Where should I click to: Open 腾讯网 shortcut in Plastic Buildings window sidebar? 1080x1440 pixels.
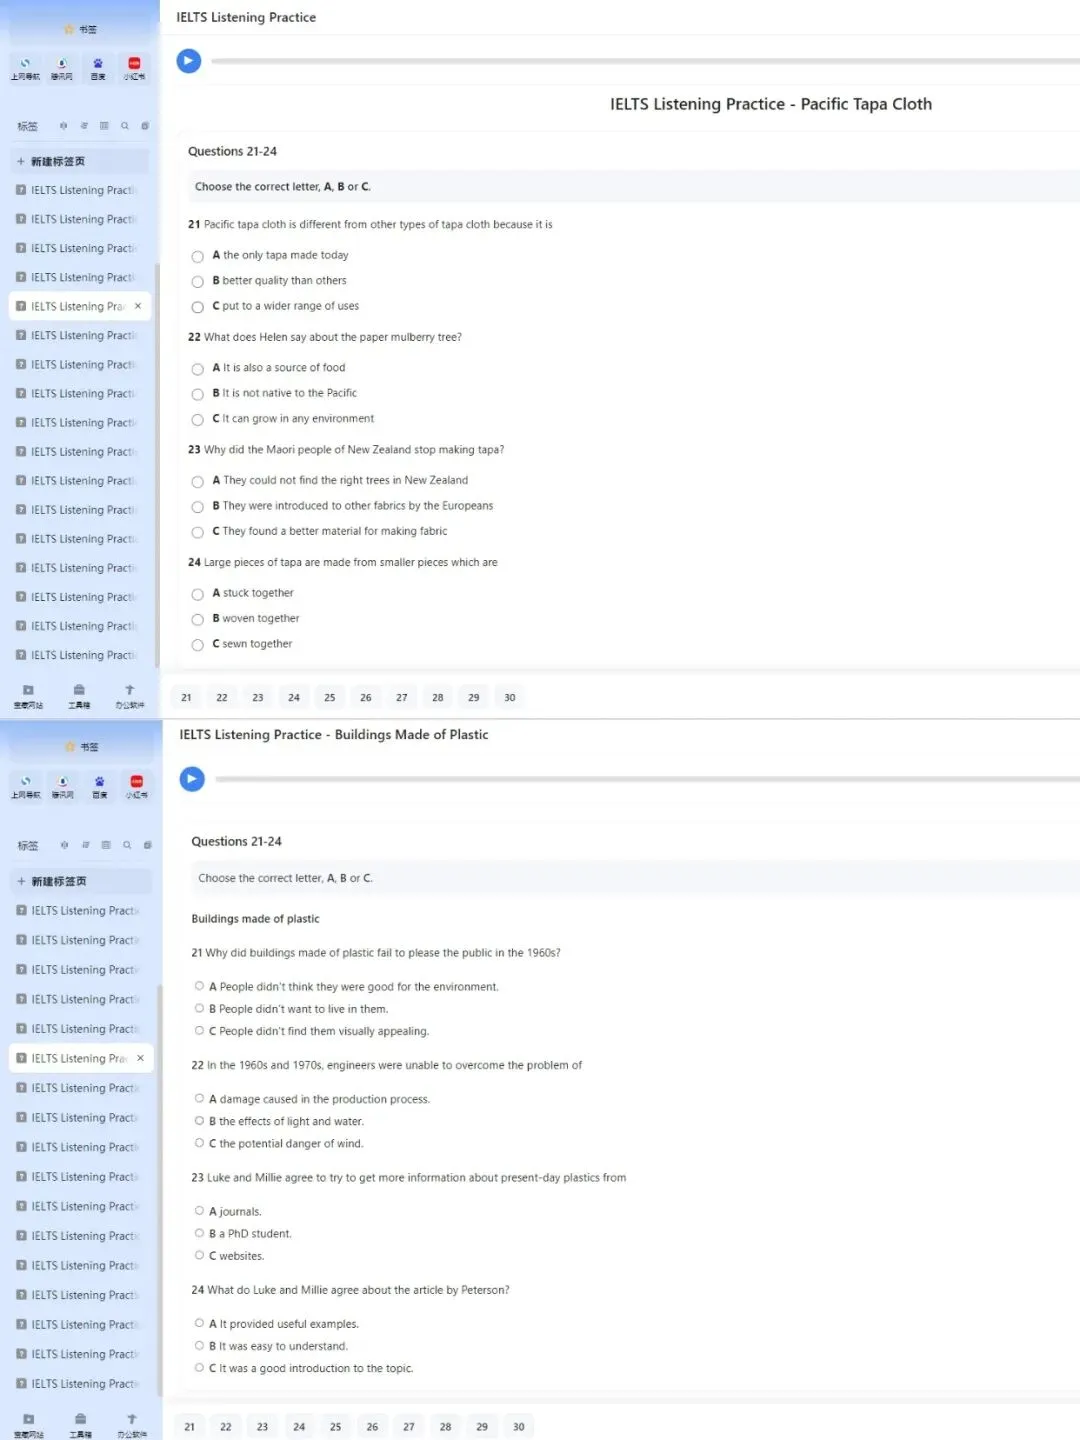point(63,787)
